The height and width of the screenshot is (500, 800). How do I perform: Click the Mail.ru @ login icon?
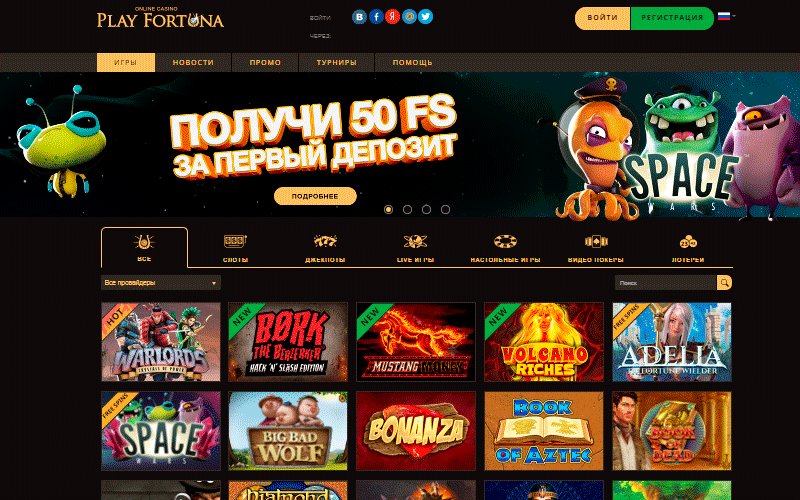[x=409, y=17]
